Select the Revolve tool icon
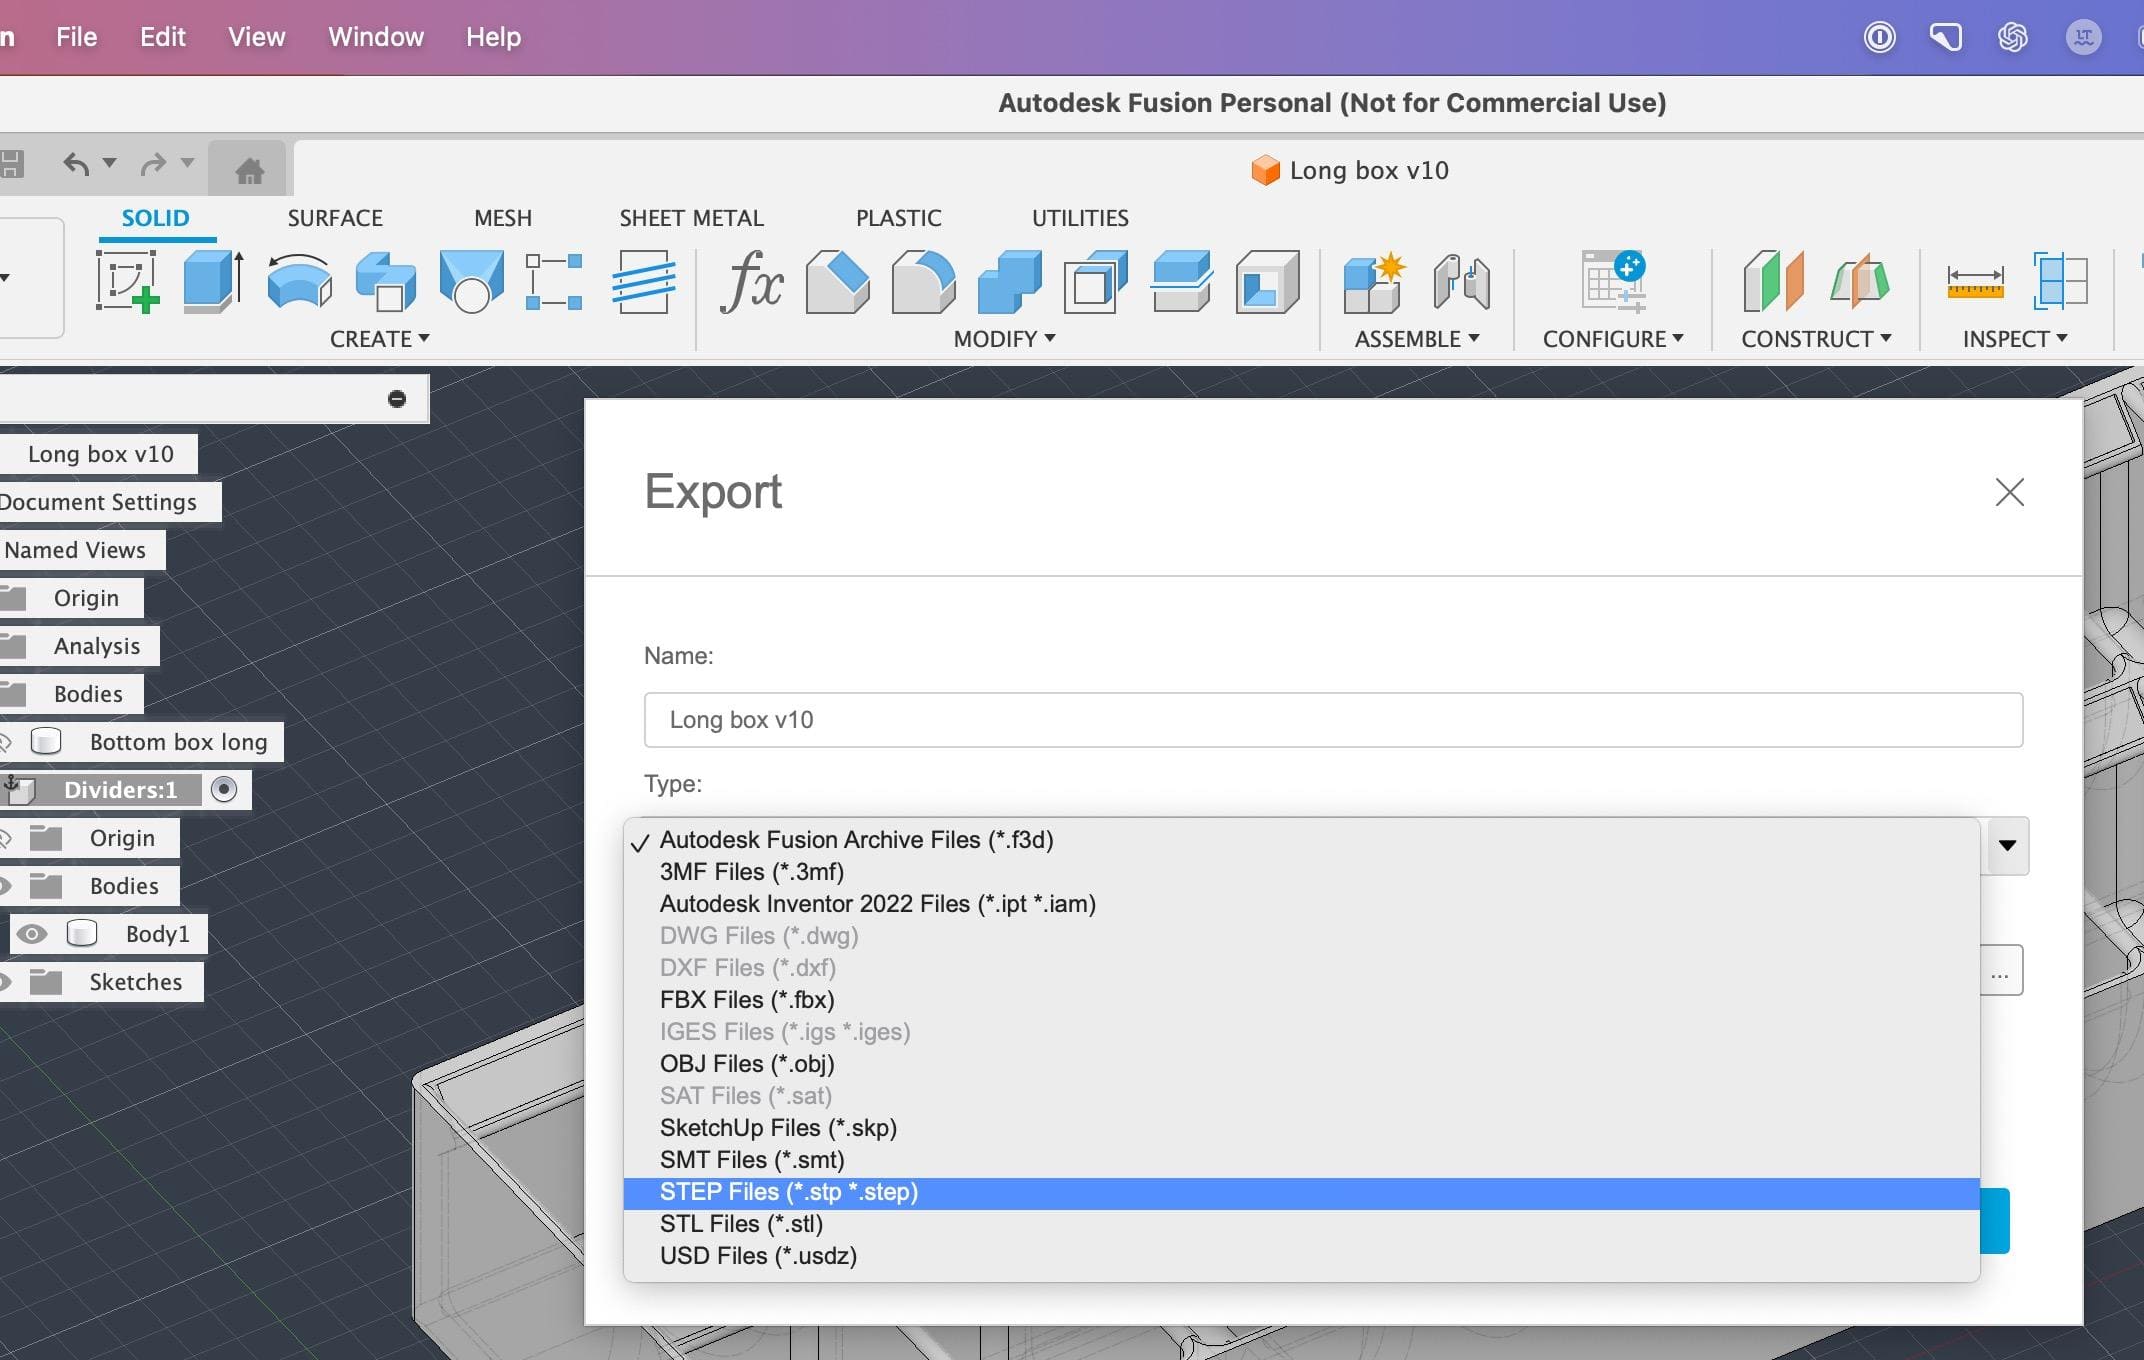Viewport: 2144px width, 1360px height. (x=299, y=281)
